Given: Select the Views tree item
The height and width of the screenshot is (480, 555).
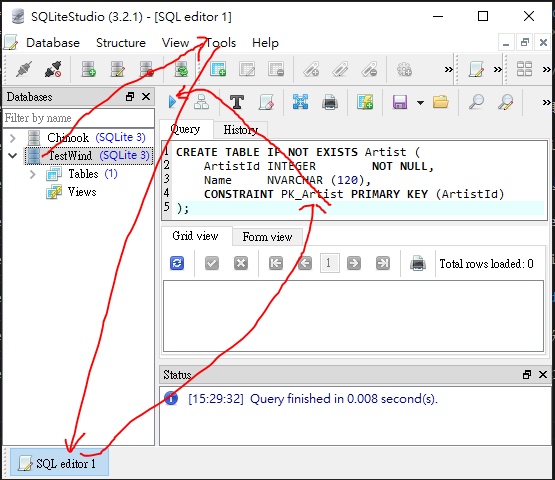Looking at the screenshot, I should coord(82,192).
